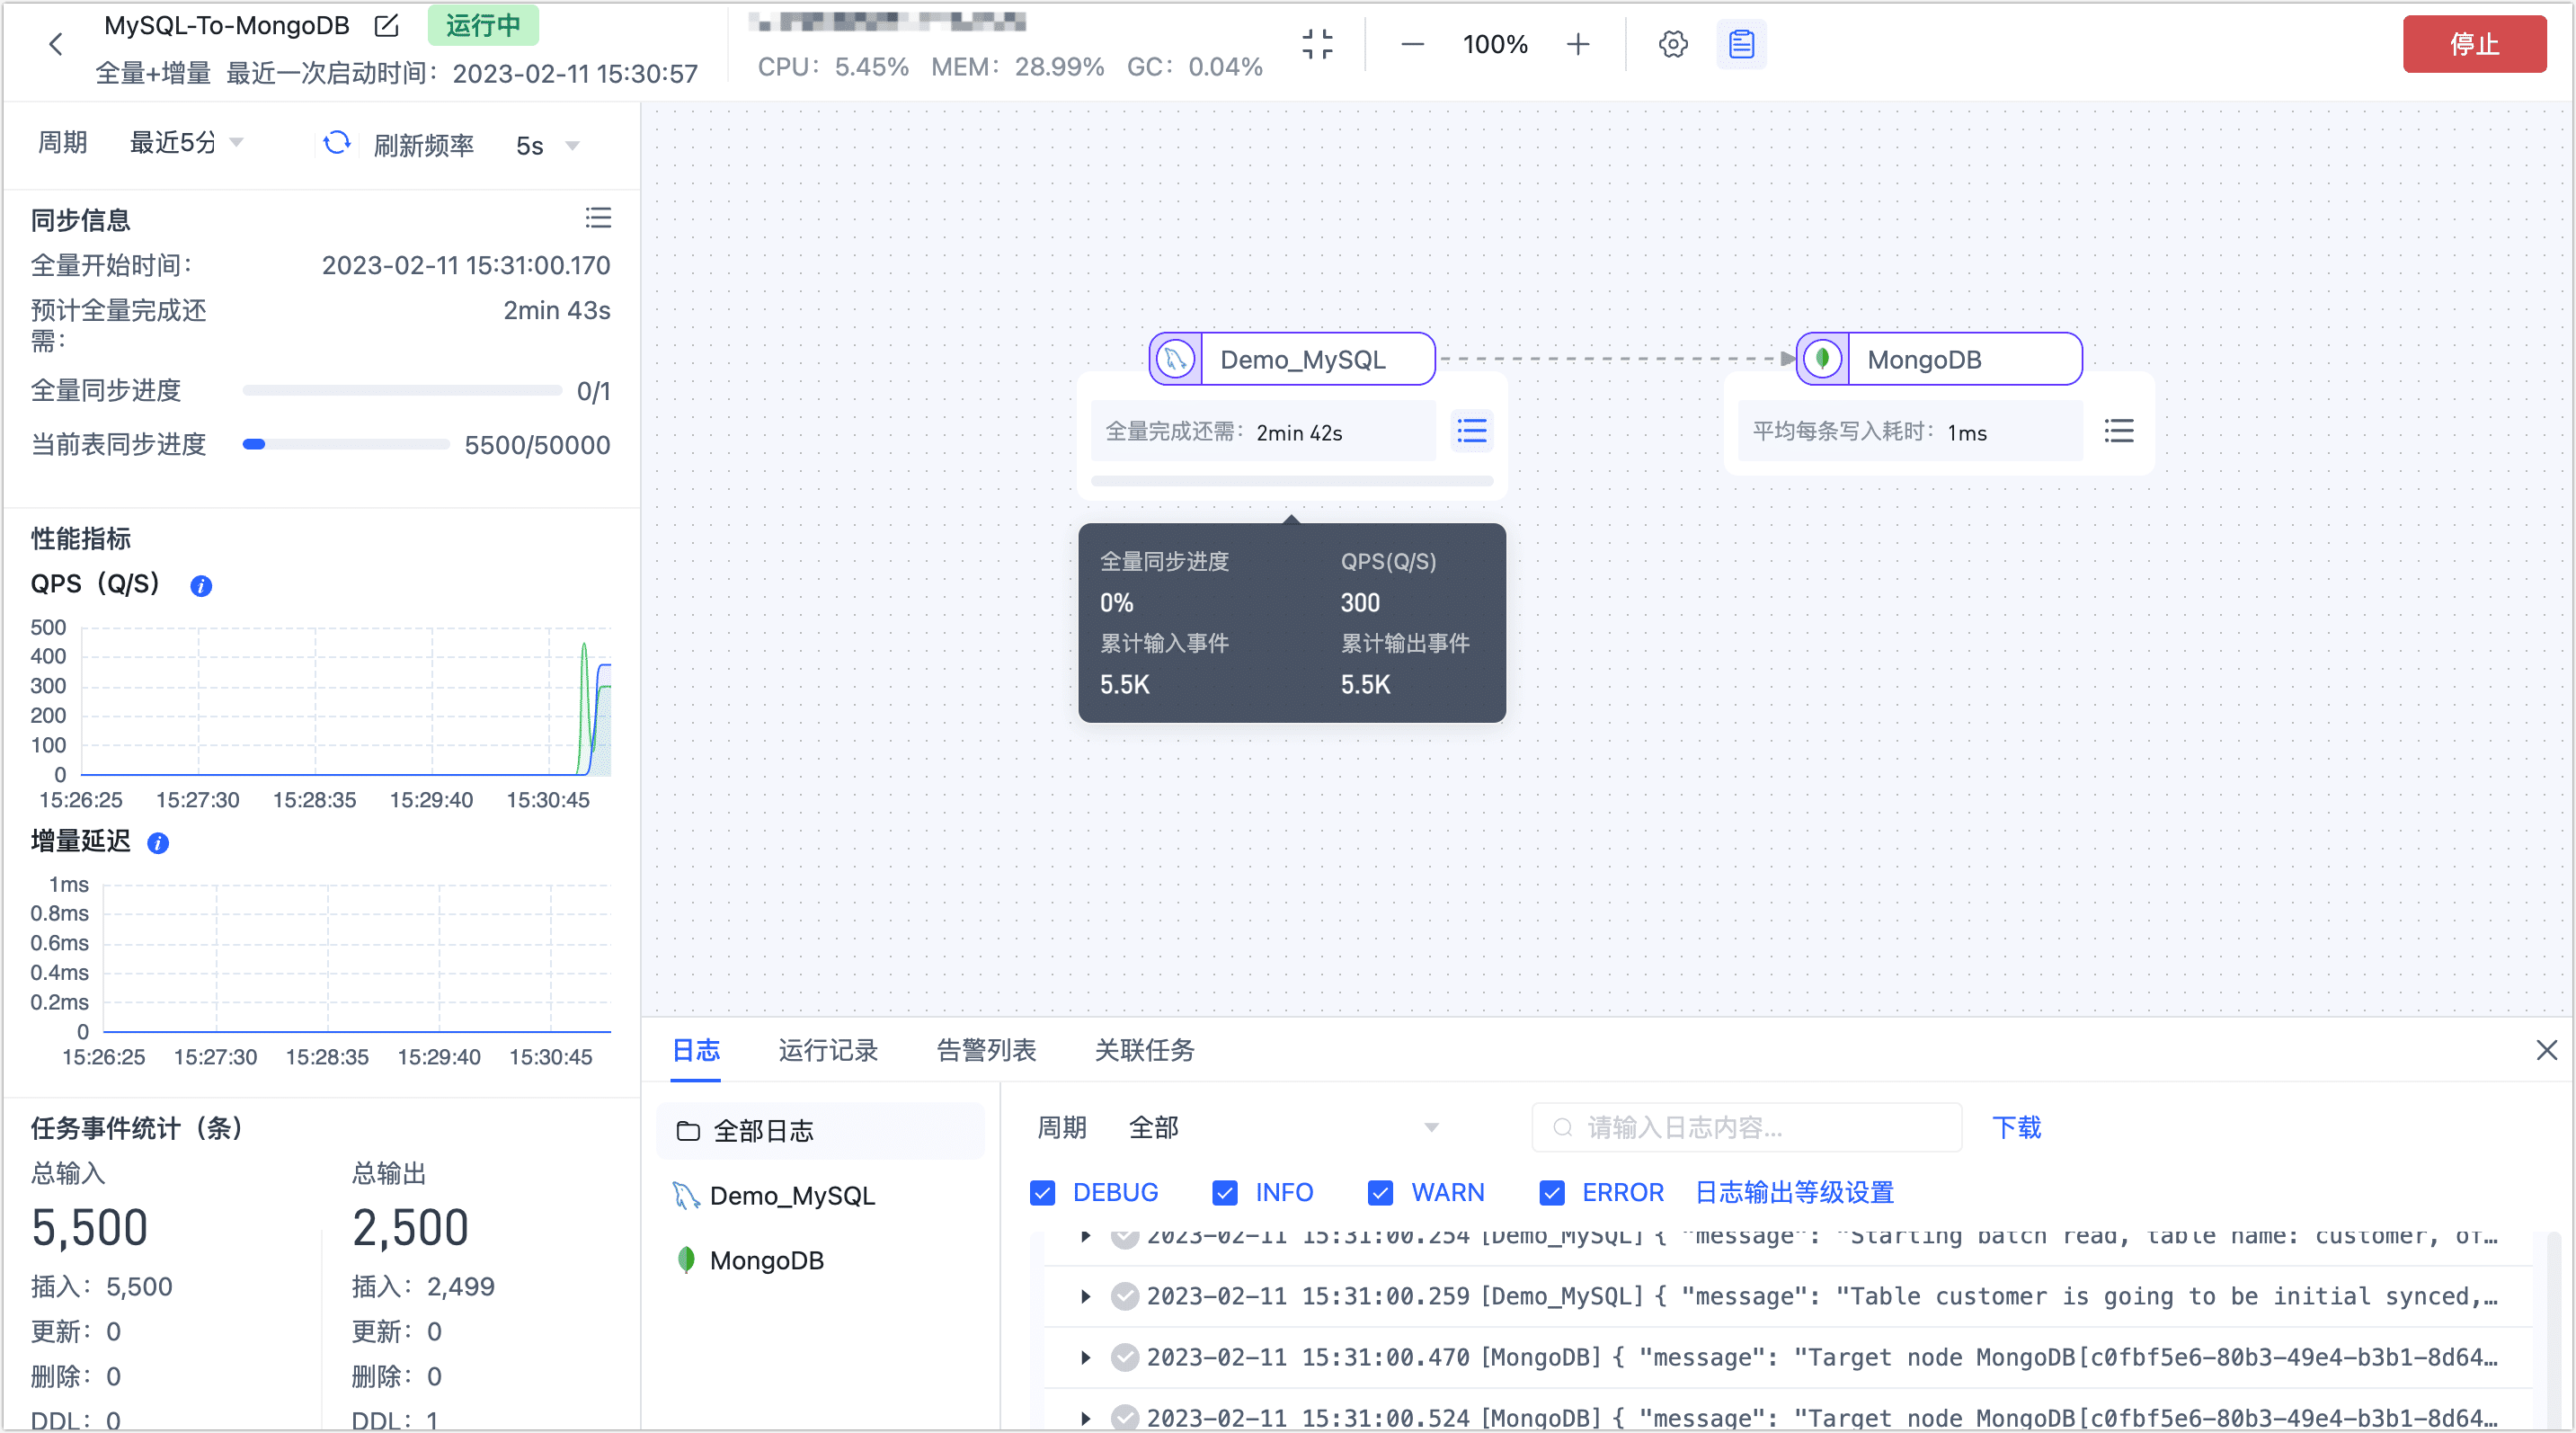
Task: Open the 同步信息 list icon
Action: pos(598,218)
